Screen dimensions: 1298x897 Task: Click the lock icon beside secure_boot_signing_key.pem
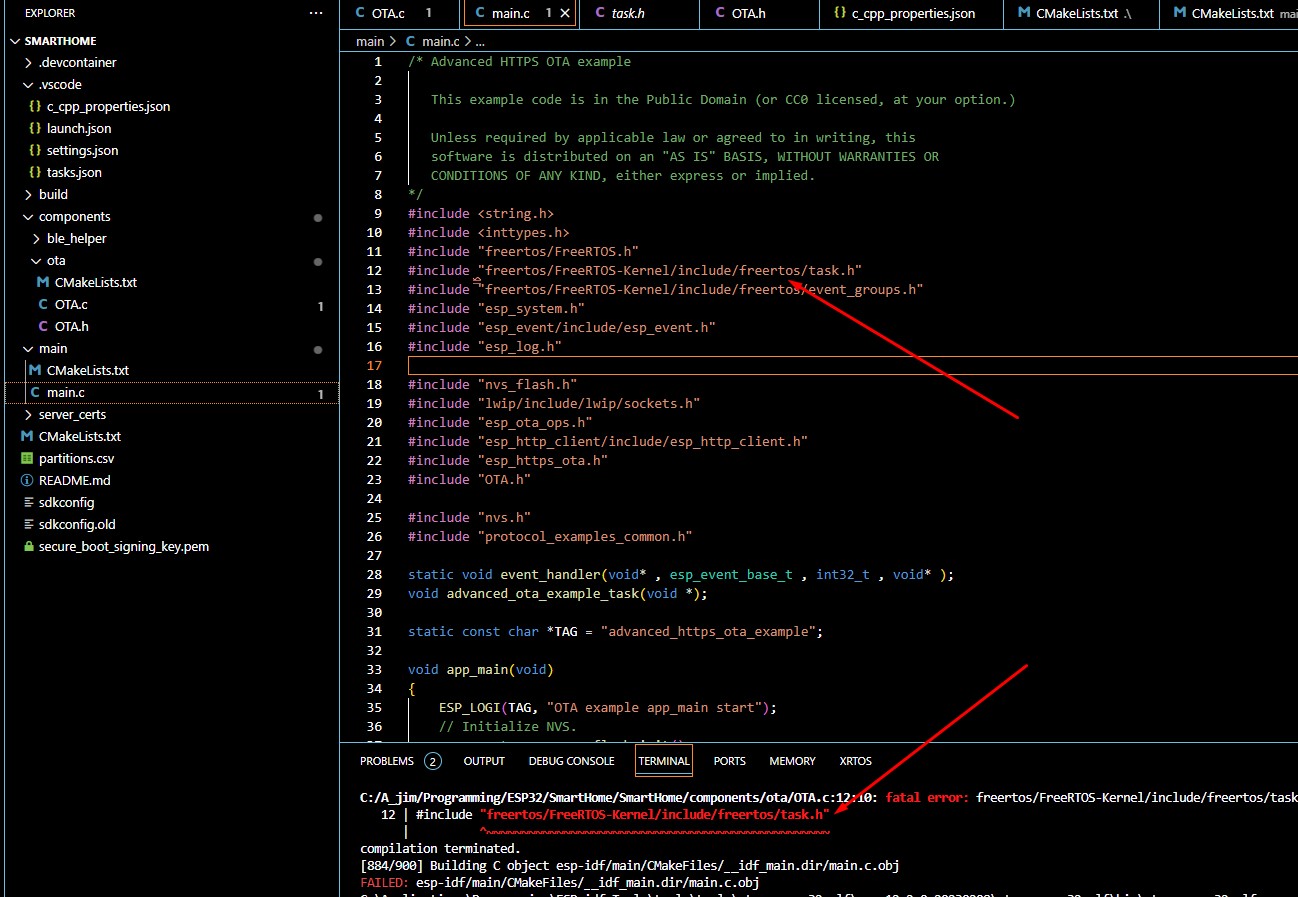(27, 546)
